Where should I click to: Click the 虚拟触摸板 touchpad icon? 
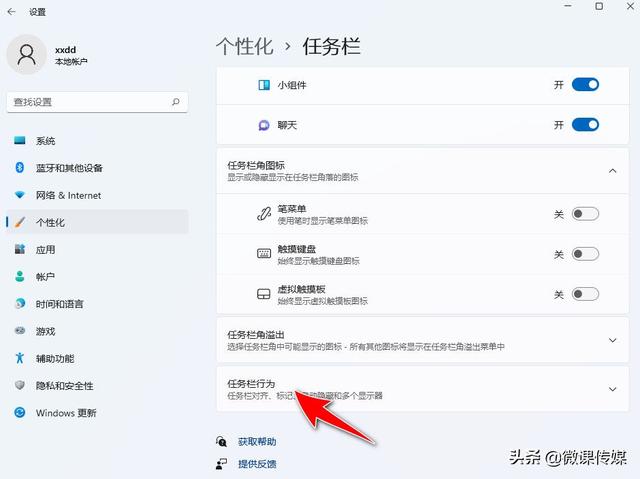point(264,293)
